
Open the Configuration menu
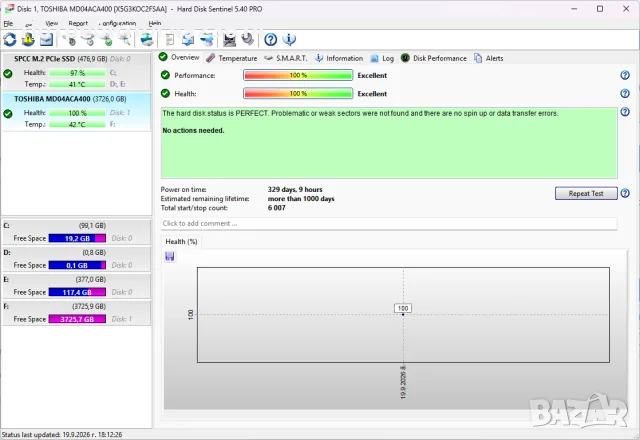pos(118,24)
